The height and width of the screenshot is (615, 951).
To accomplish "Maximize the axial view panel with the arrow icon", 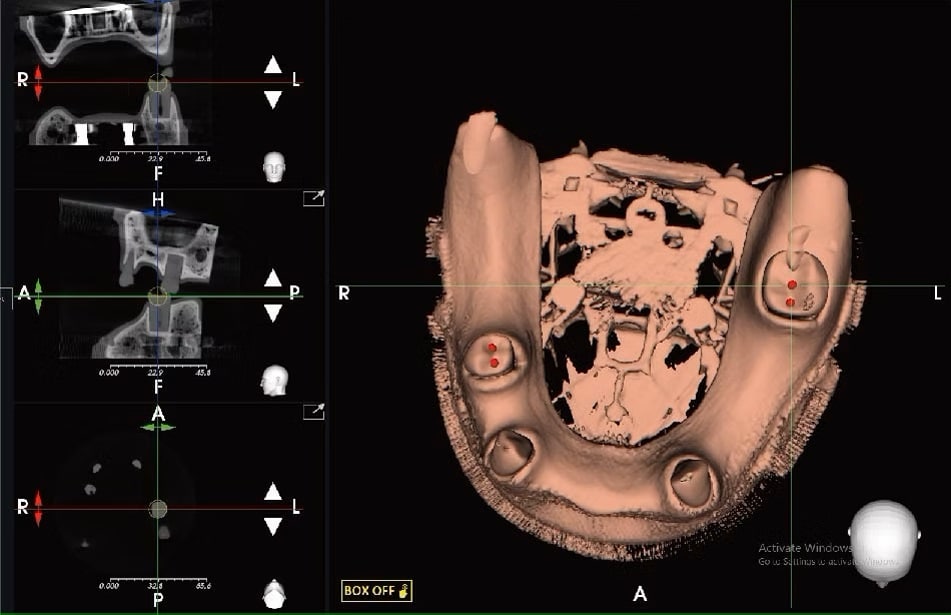I will click(314, 411).
